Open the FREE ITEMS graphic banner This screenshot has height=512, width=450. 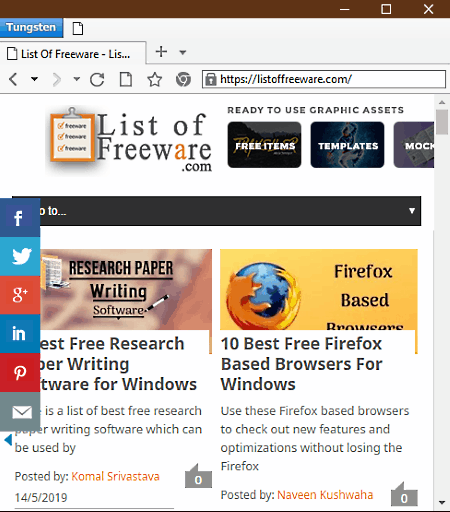point(264,145)
